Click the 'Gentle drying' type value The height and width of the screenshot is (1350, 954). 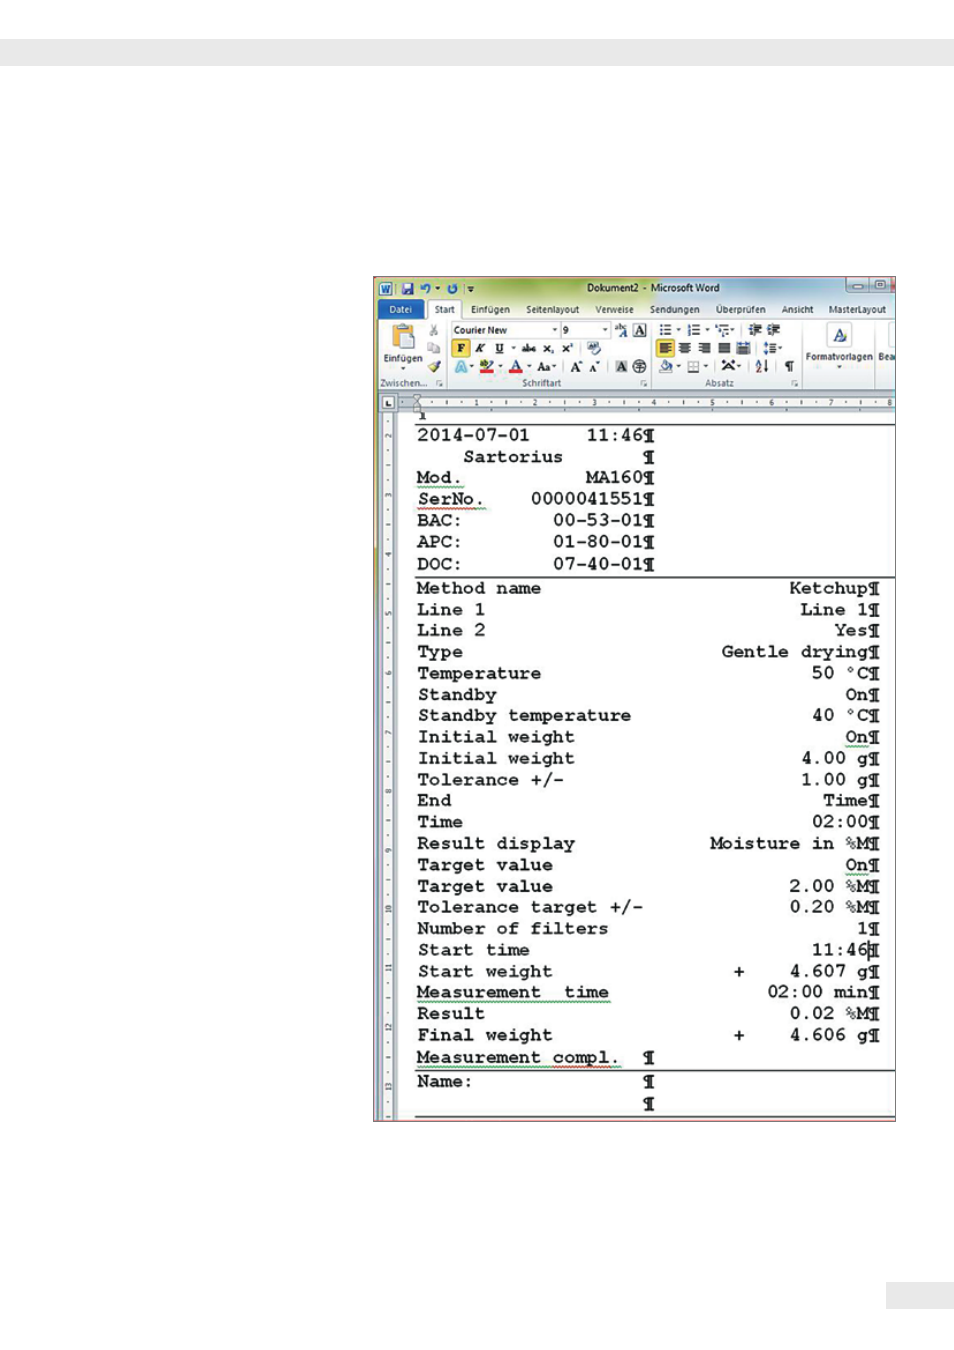pyautogui.click(x=795, y=652)
